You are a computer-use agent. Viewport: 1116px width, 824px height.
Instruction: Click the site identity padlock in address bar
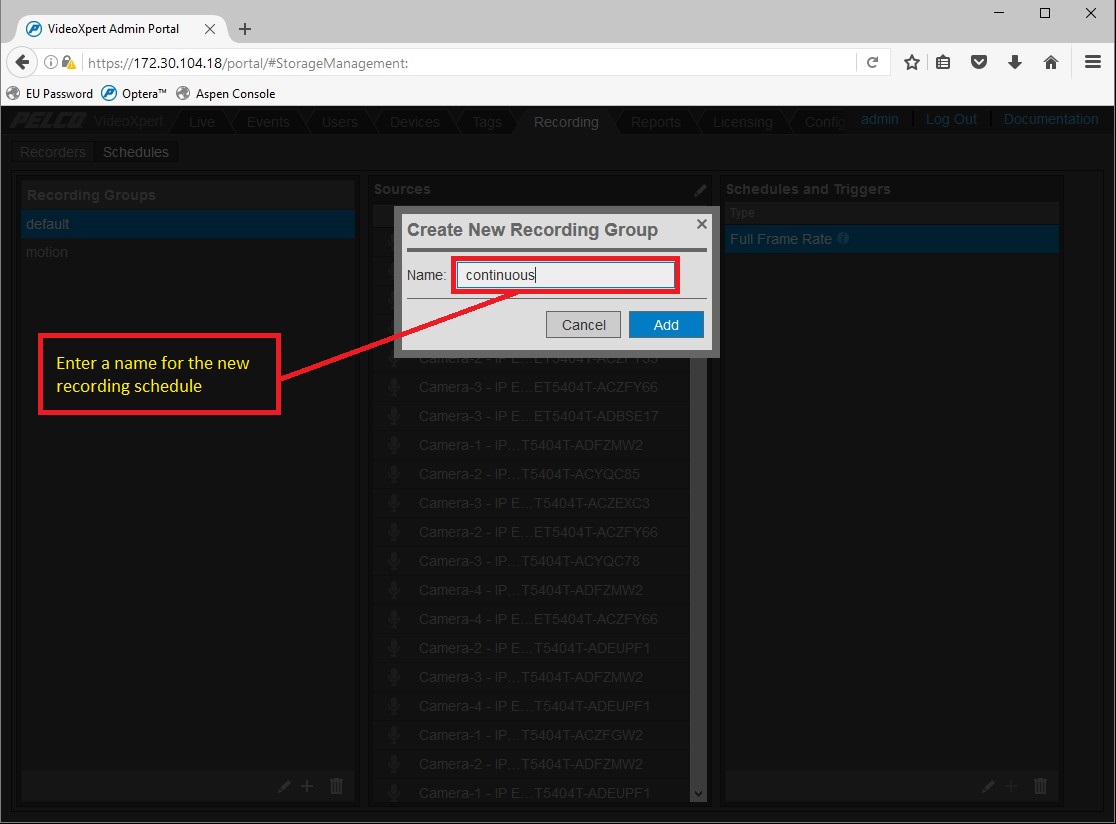[x=66, y=61]
